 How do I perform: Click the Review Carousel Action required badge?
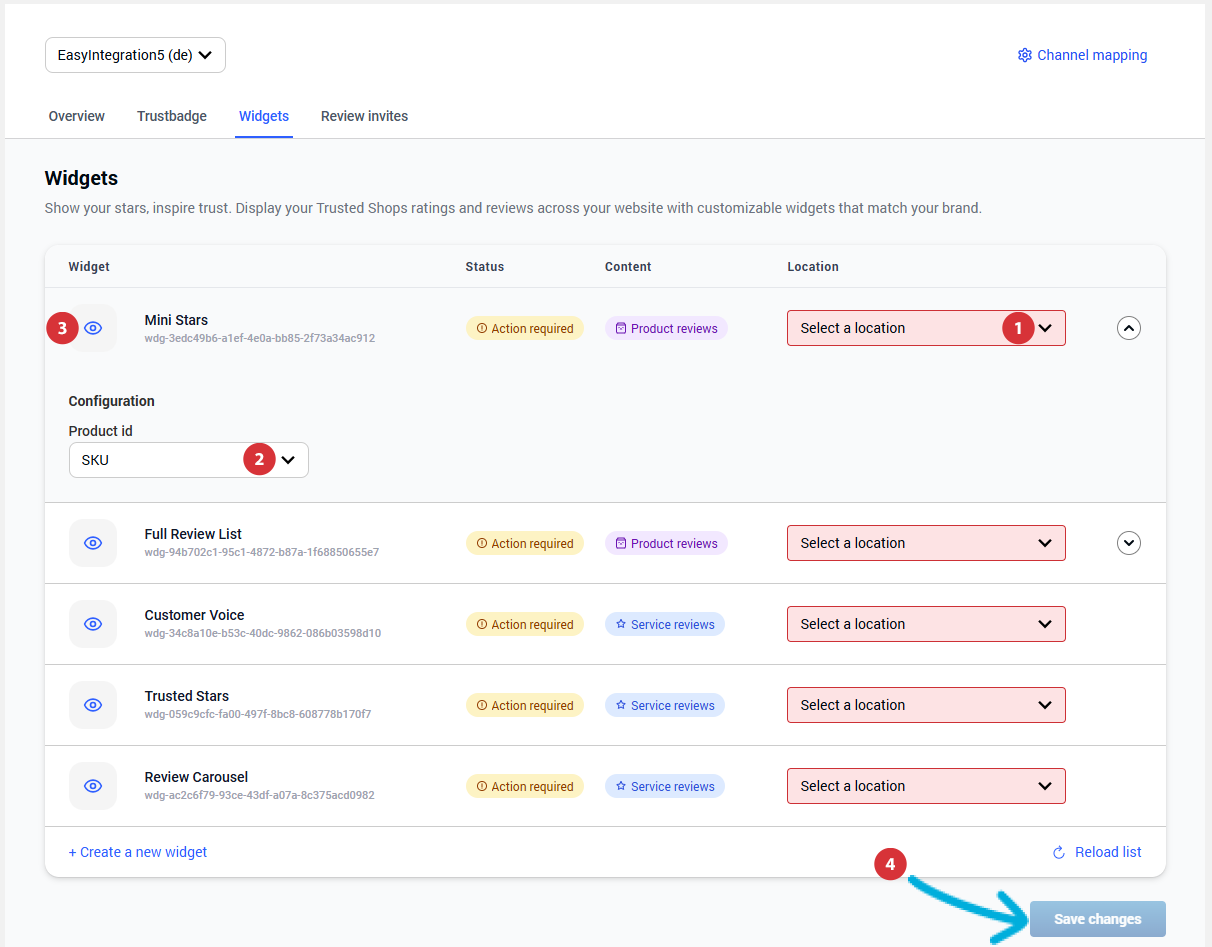[525, 786]
